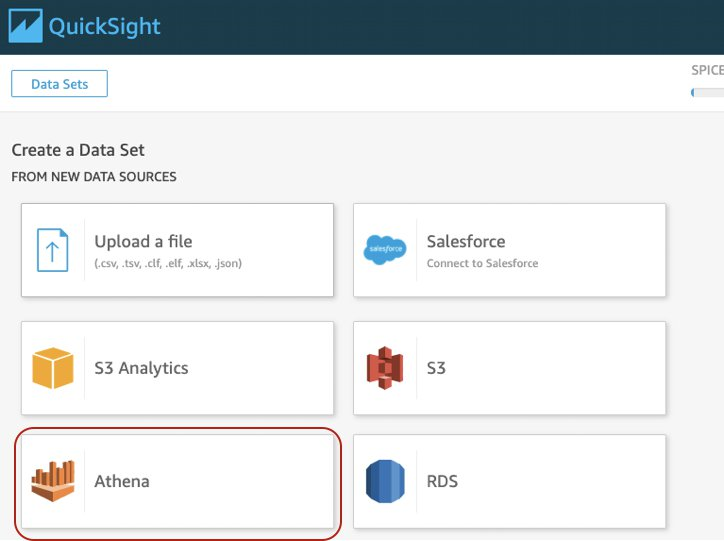This screenshot has height=541, width=724.
Task: Click the Create a Data Set heading
Action: [78, 150]
